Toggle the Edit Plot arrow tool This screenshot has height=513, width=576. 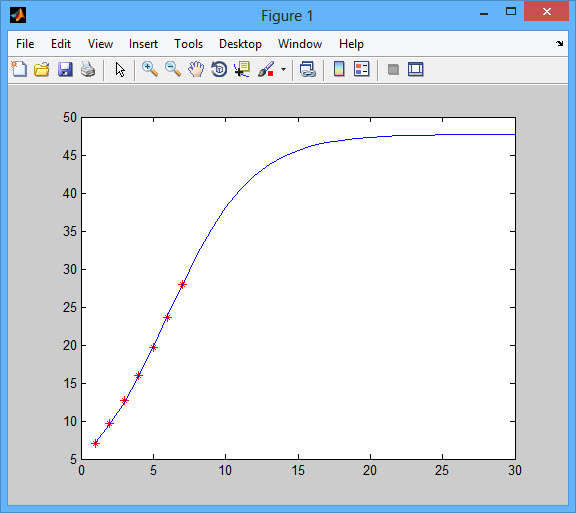(x=120, y=69)
